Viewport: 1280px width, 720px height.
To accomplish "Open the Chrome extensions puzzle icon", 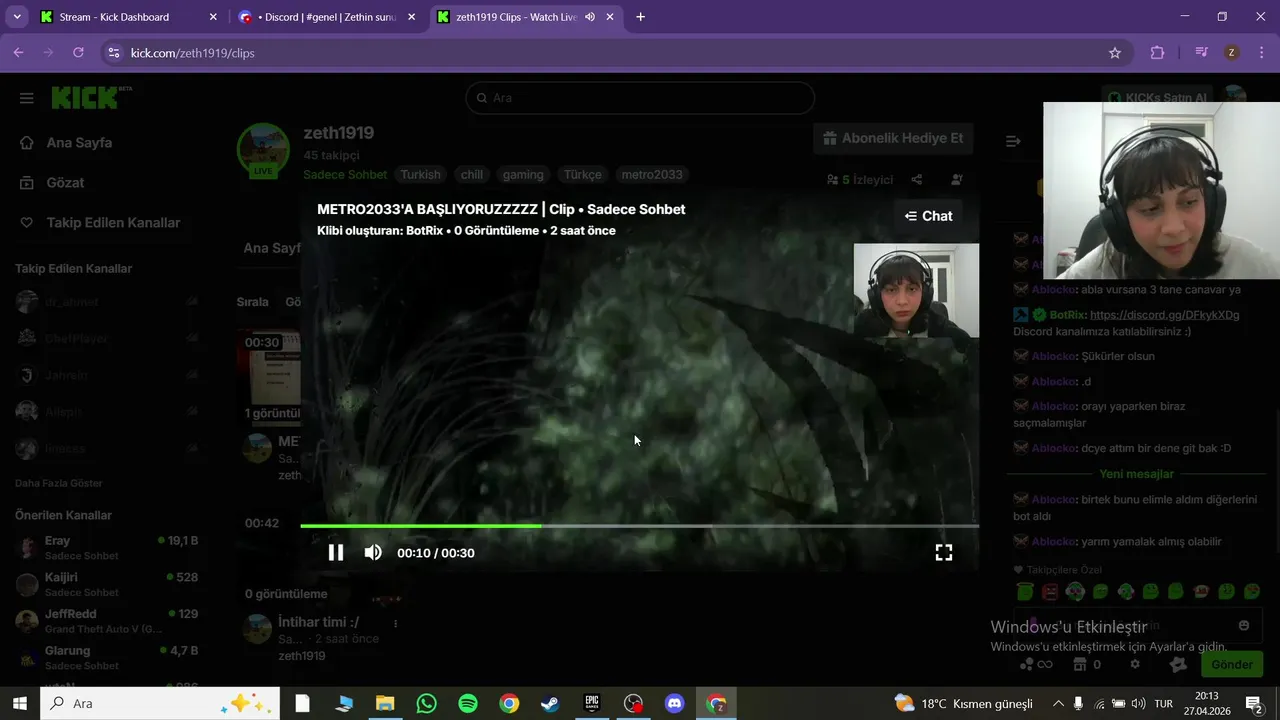I will [x=1158, y=53].
